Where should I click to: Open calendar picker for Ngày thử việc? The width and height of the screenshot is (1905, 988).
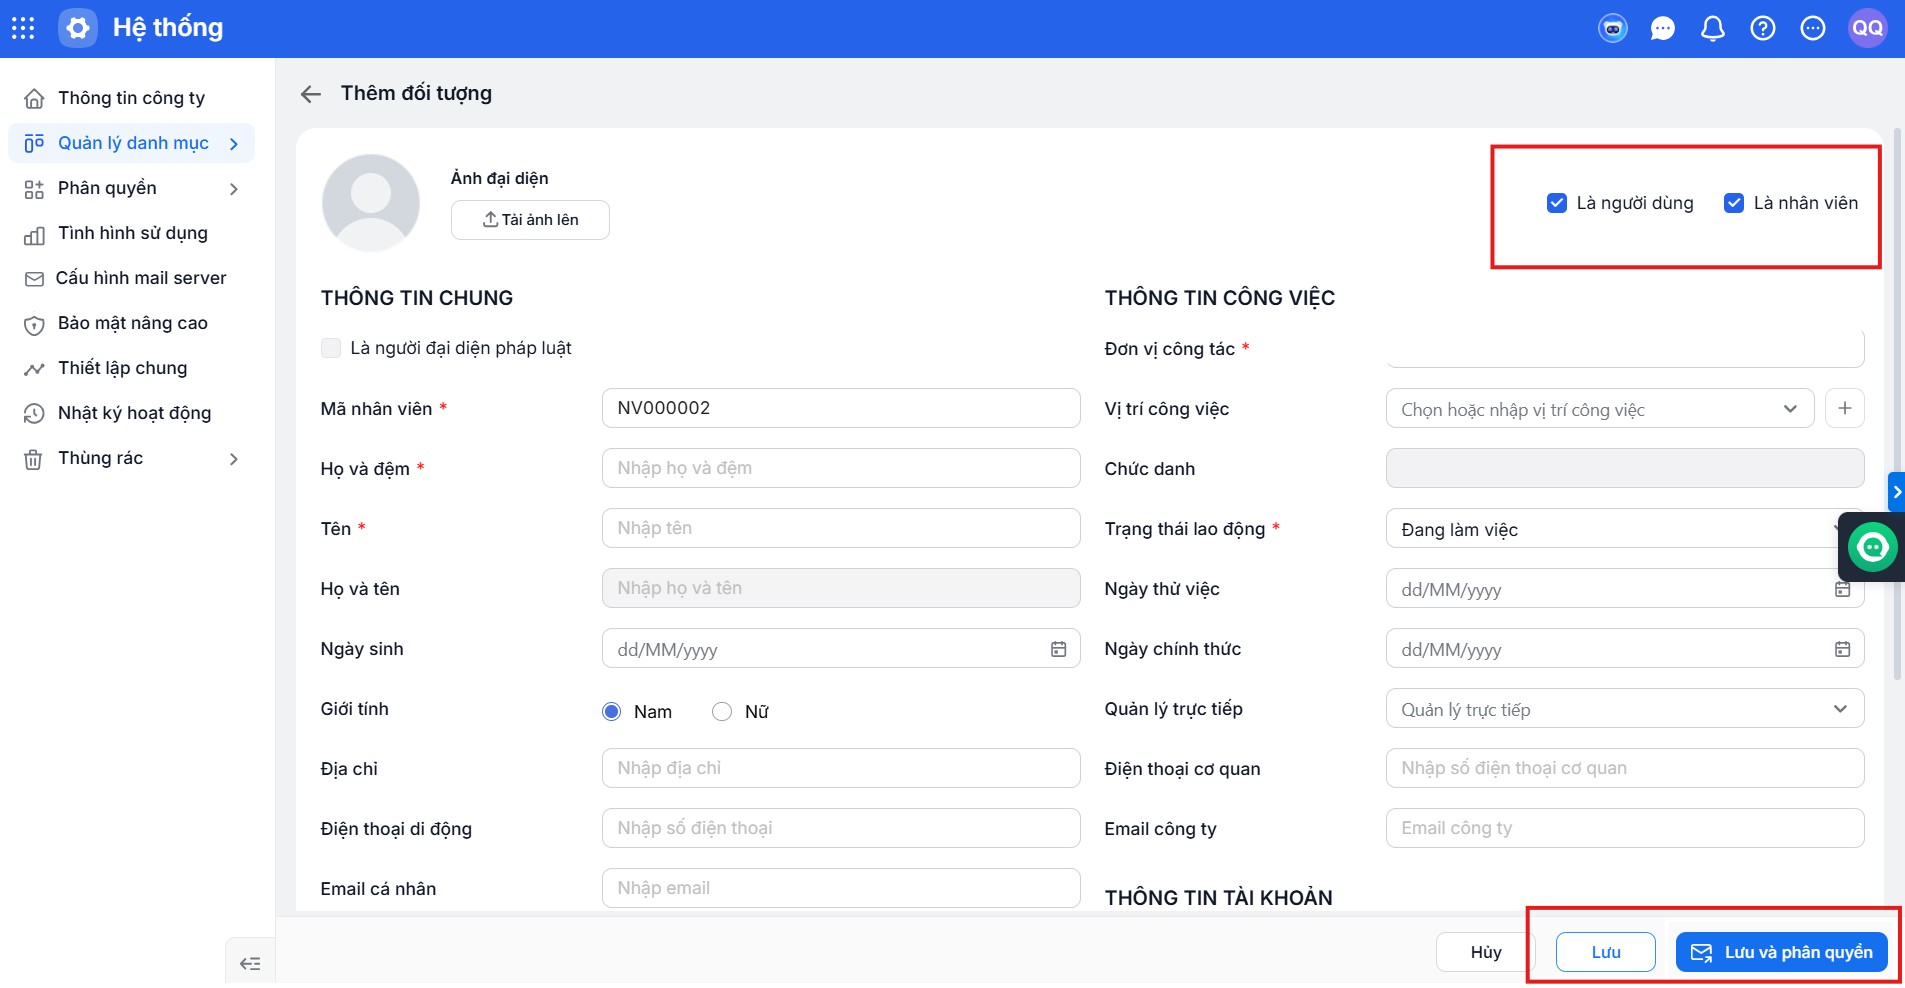(x=1842, y=589)
